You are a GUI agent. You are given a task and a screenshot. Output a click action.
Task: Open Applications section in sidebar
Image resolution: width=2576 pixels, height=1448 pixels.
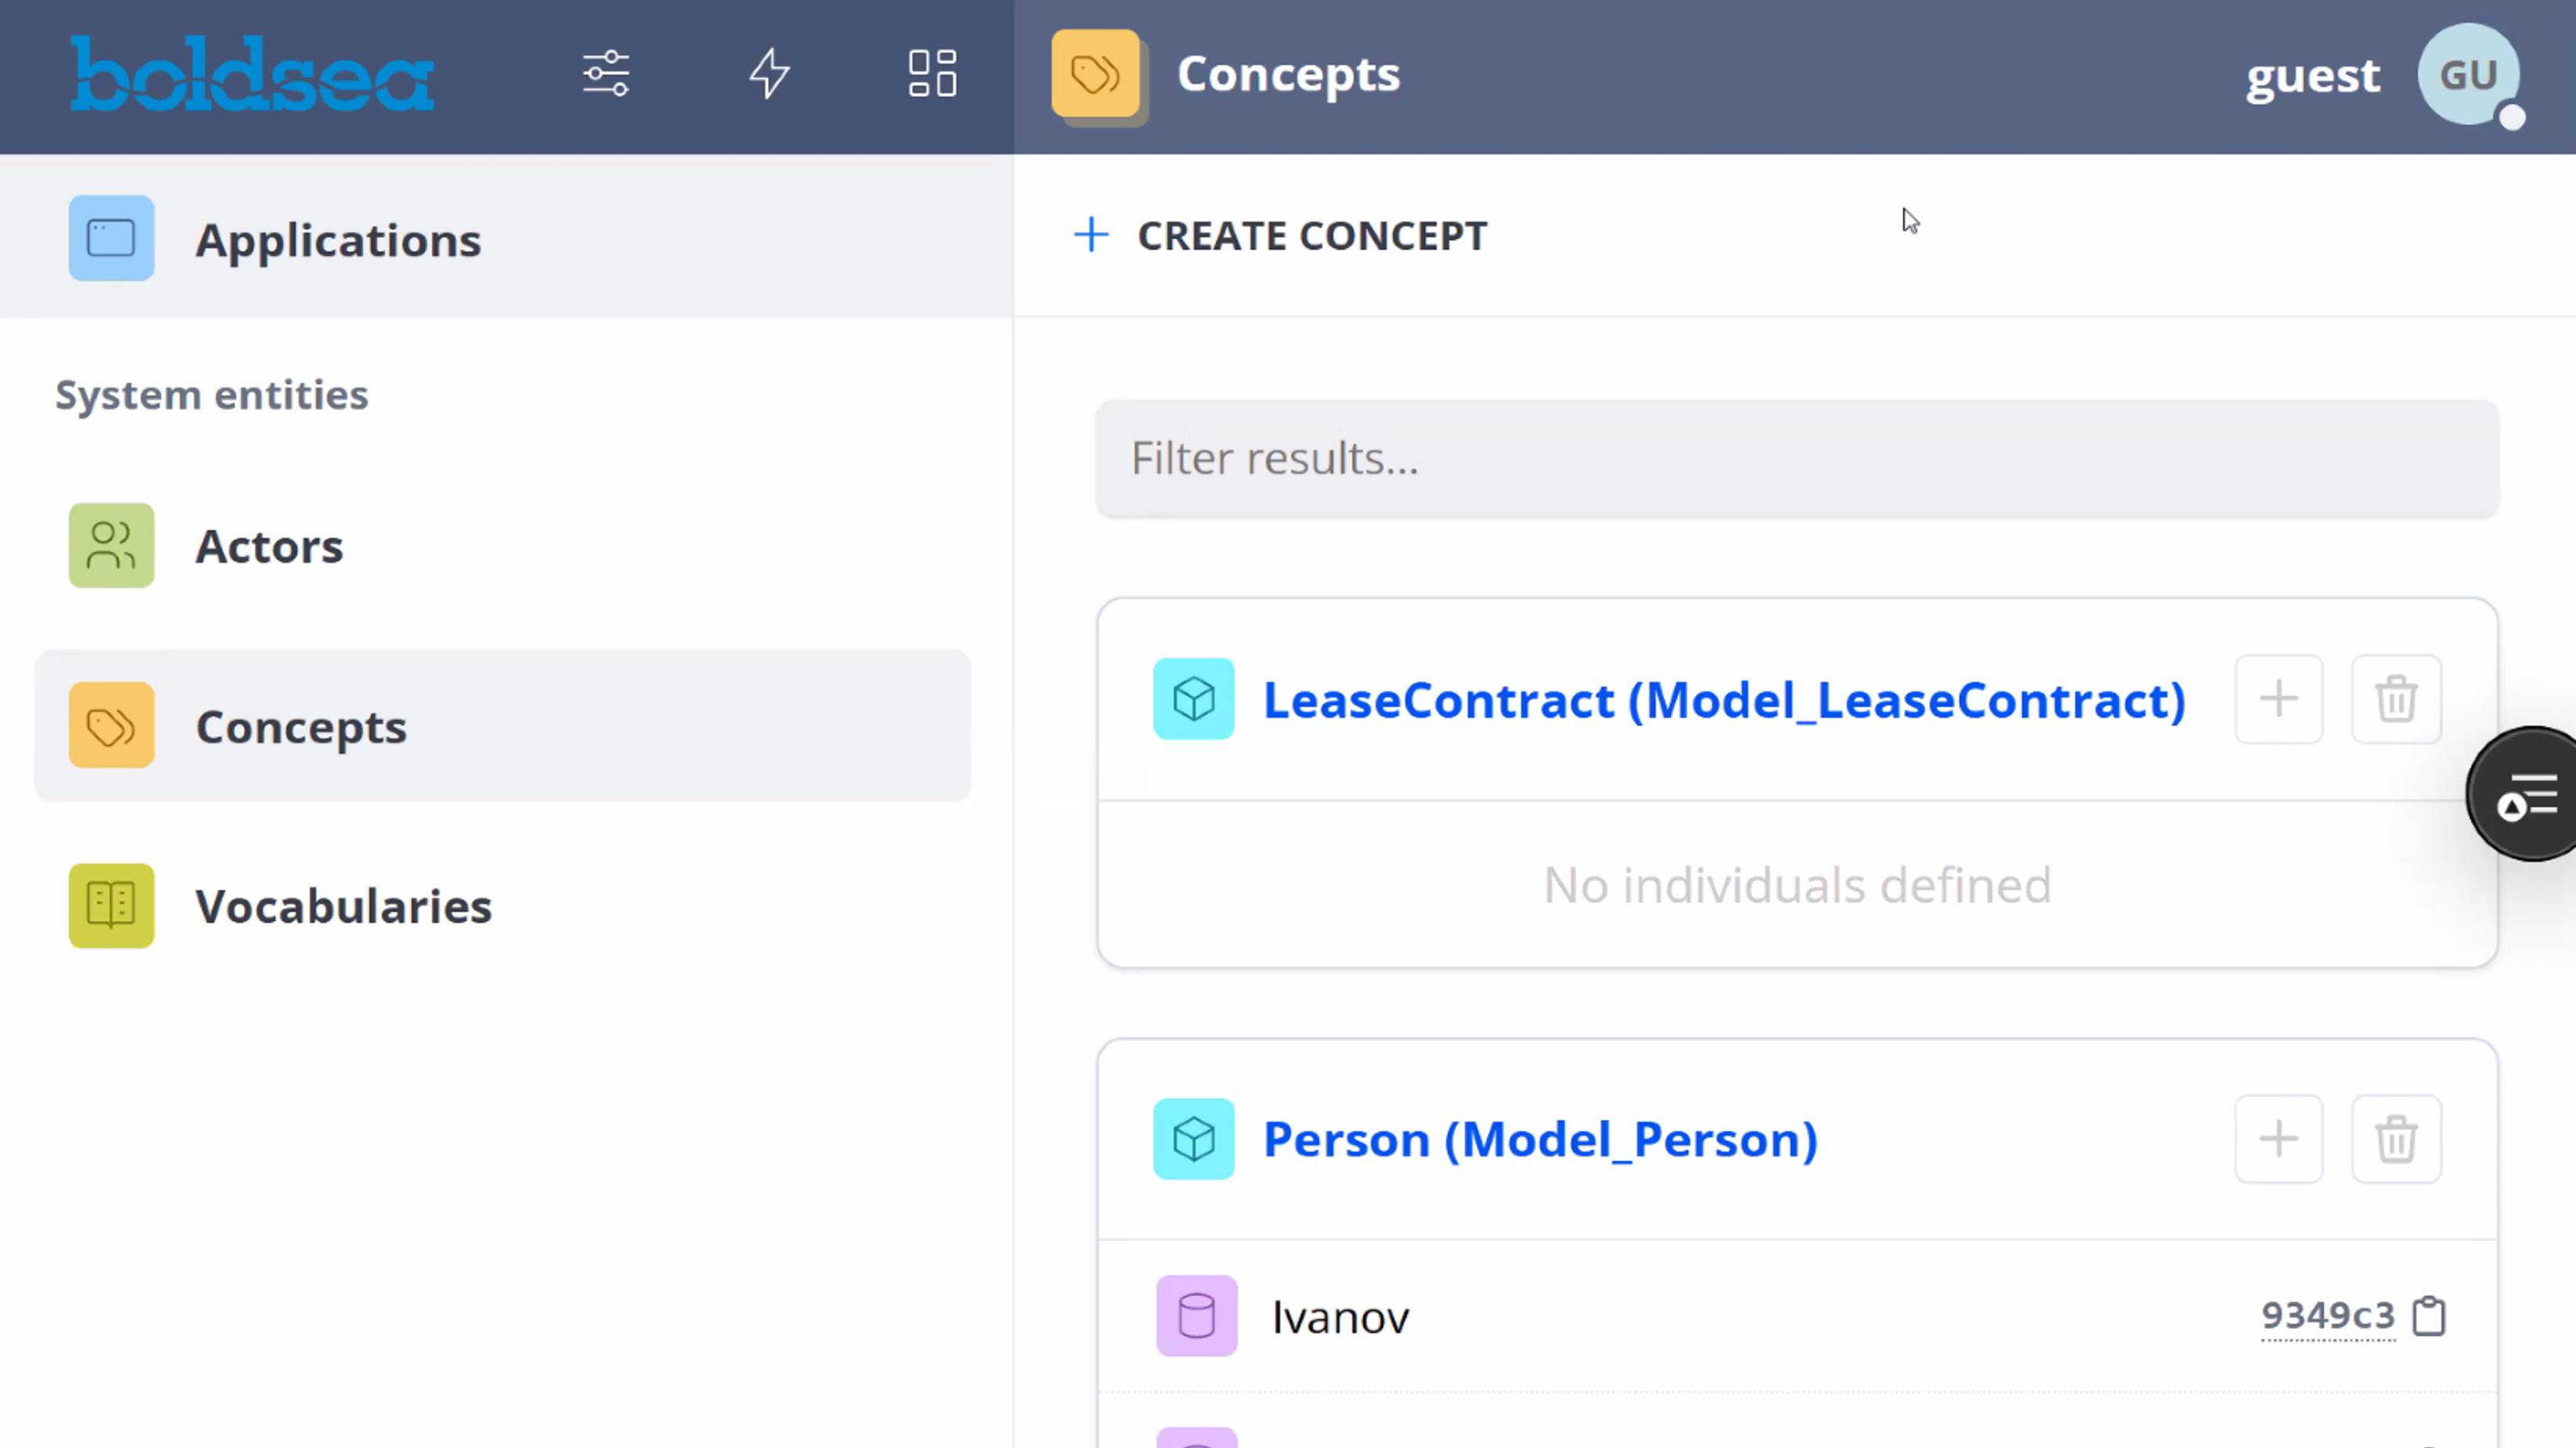tap(338, 239)
